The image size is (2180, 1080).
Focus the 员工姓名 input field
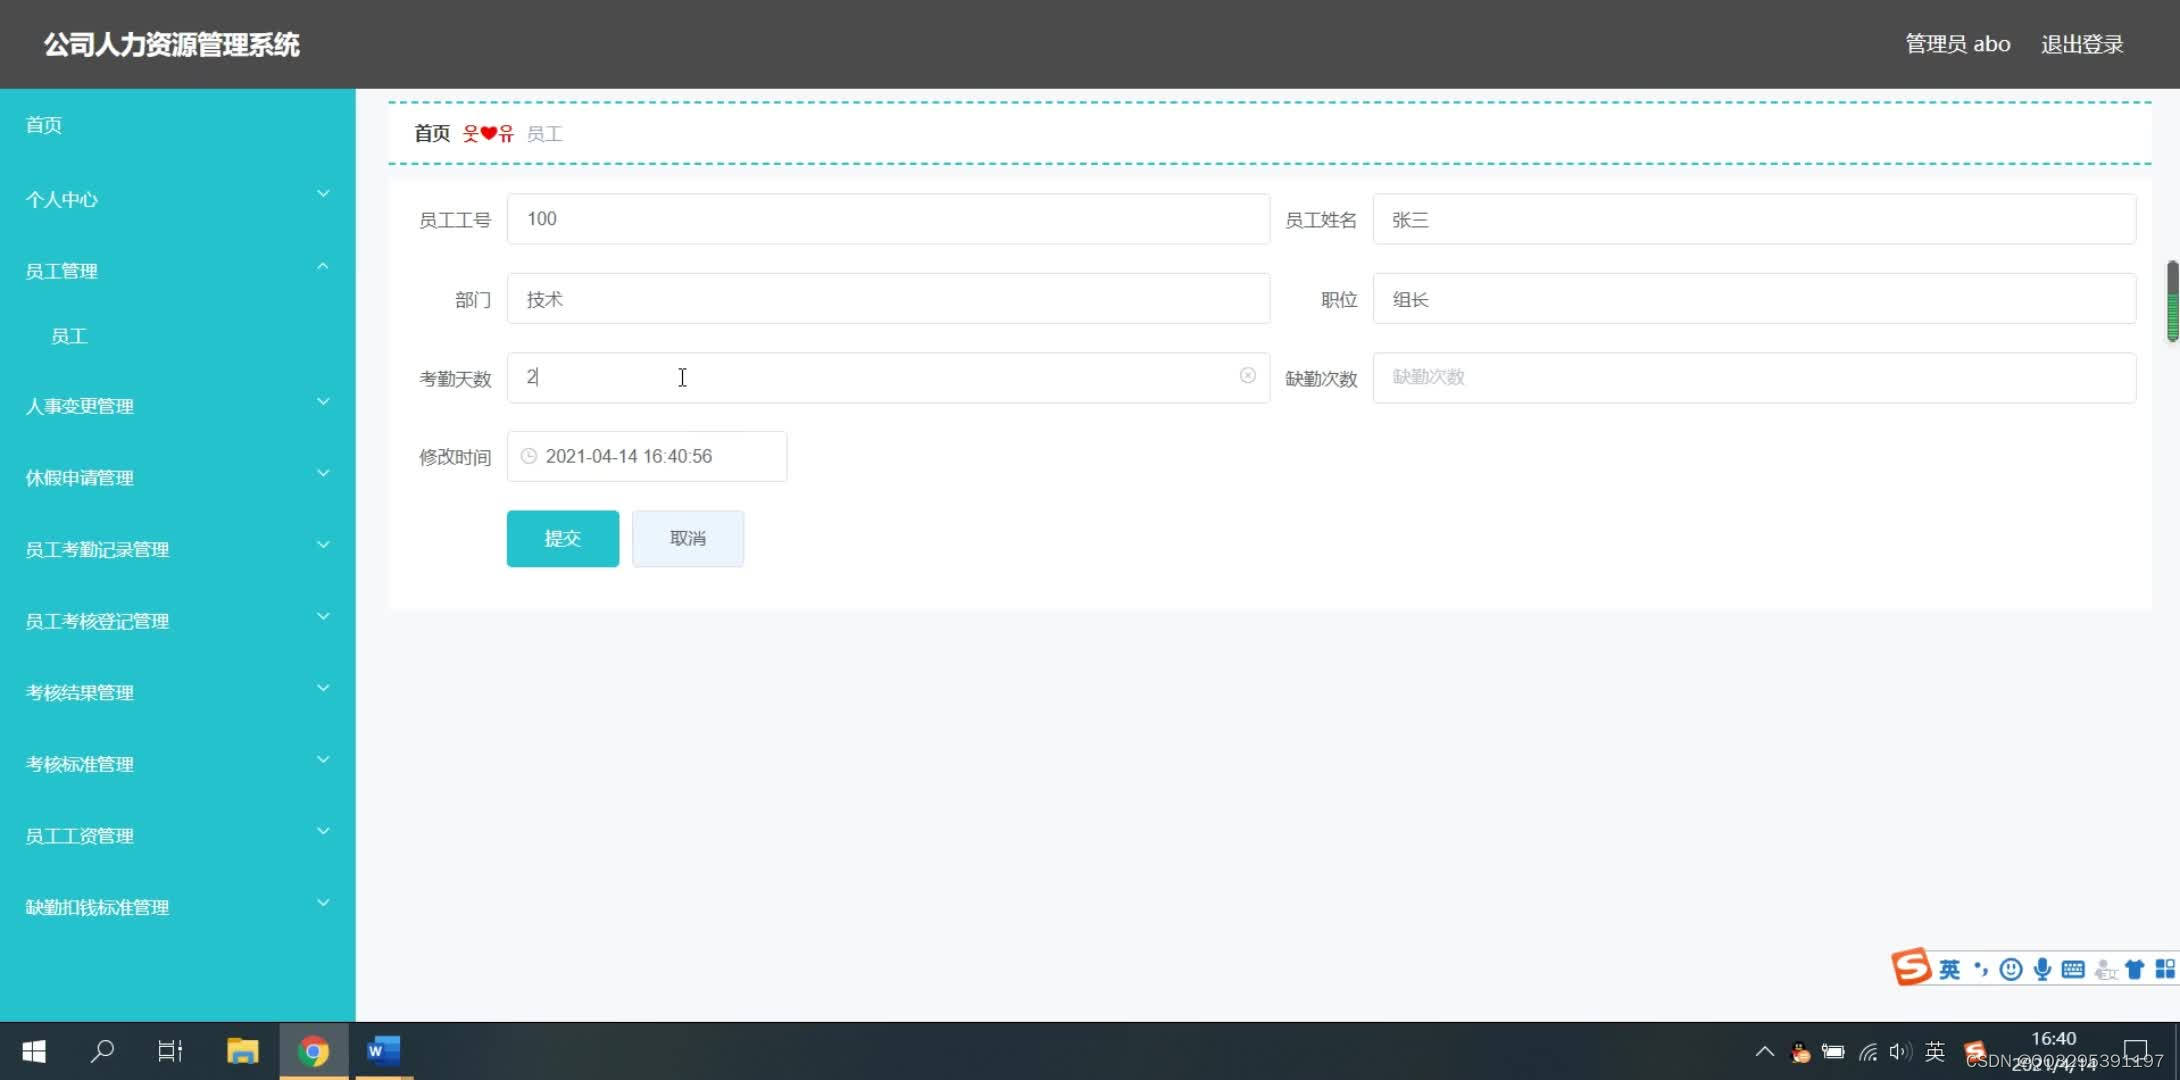[x=1754, y=219]
